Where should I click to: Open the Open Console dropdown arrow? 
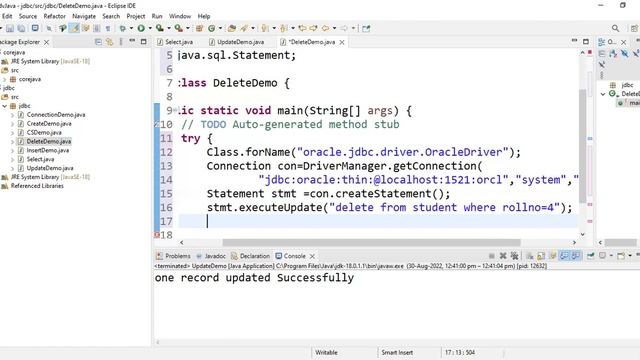click(x=630, y=256)
